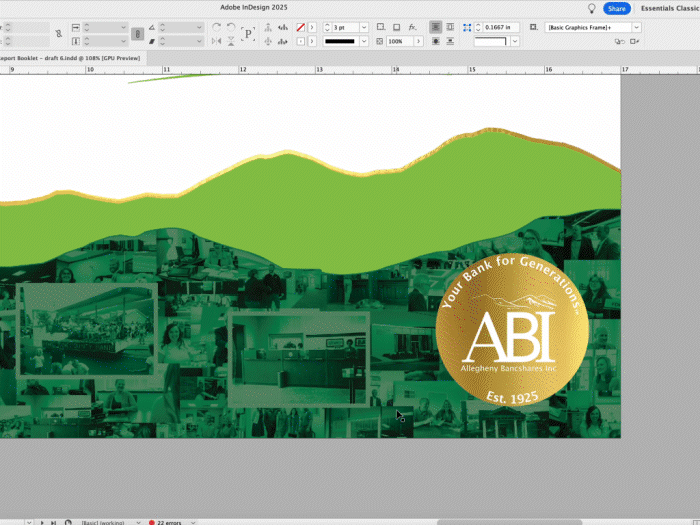The width and height of the screenshot is (700, 525).
Task: Open the Essentials Classic workspace switcher
Action: coord(670,8)
